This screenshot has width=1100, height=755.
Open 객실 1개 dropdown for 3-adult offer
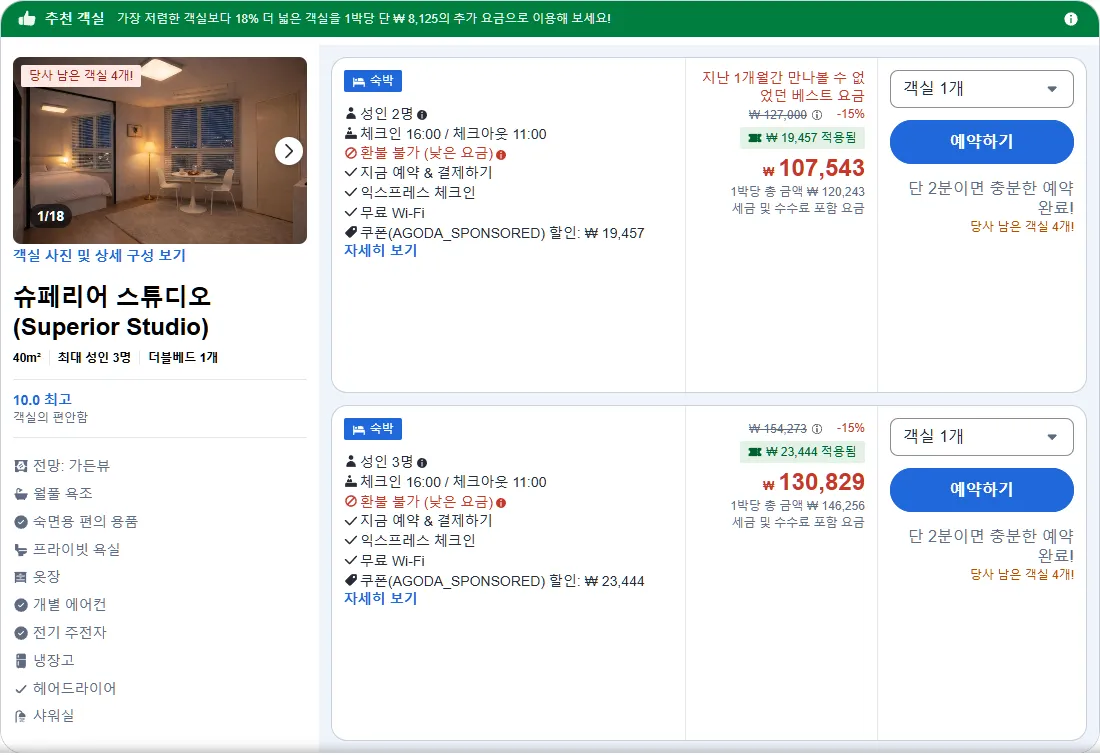(981, 436)
